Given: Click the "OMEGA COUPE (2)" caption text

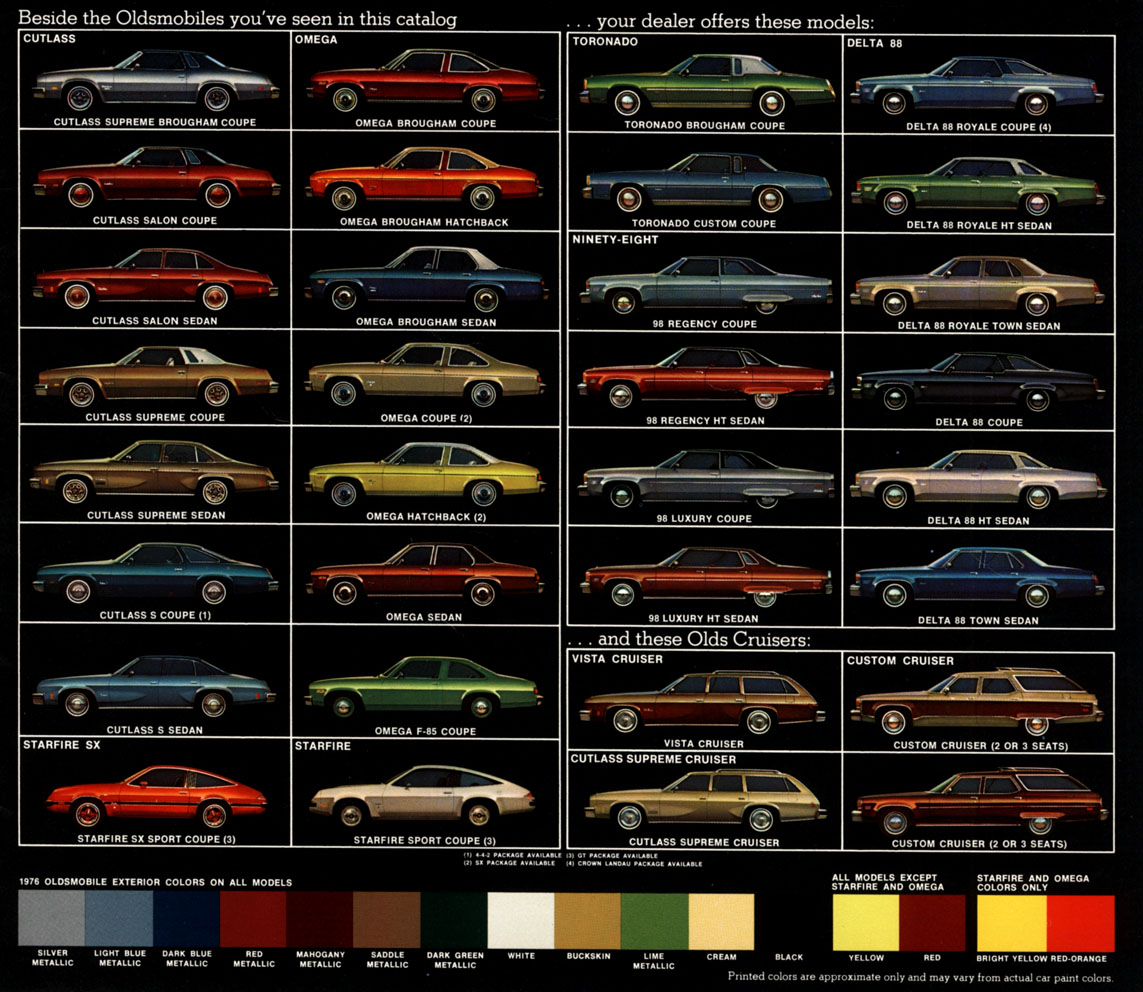Looking at the screenshot, I should tap(426, 418).
